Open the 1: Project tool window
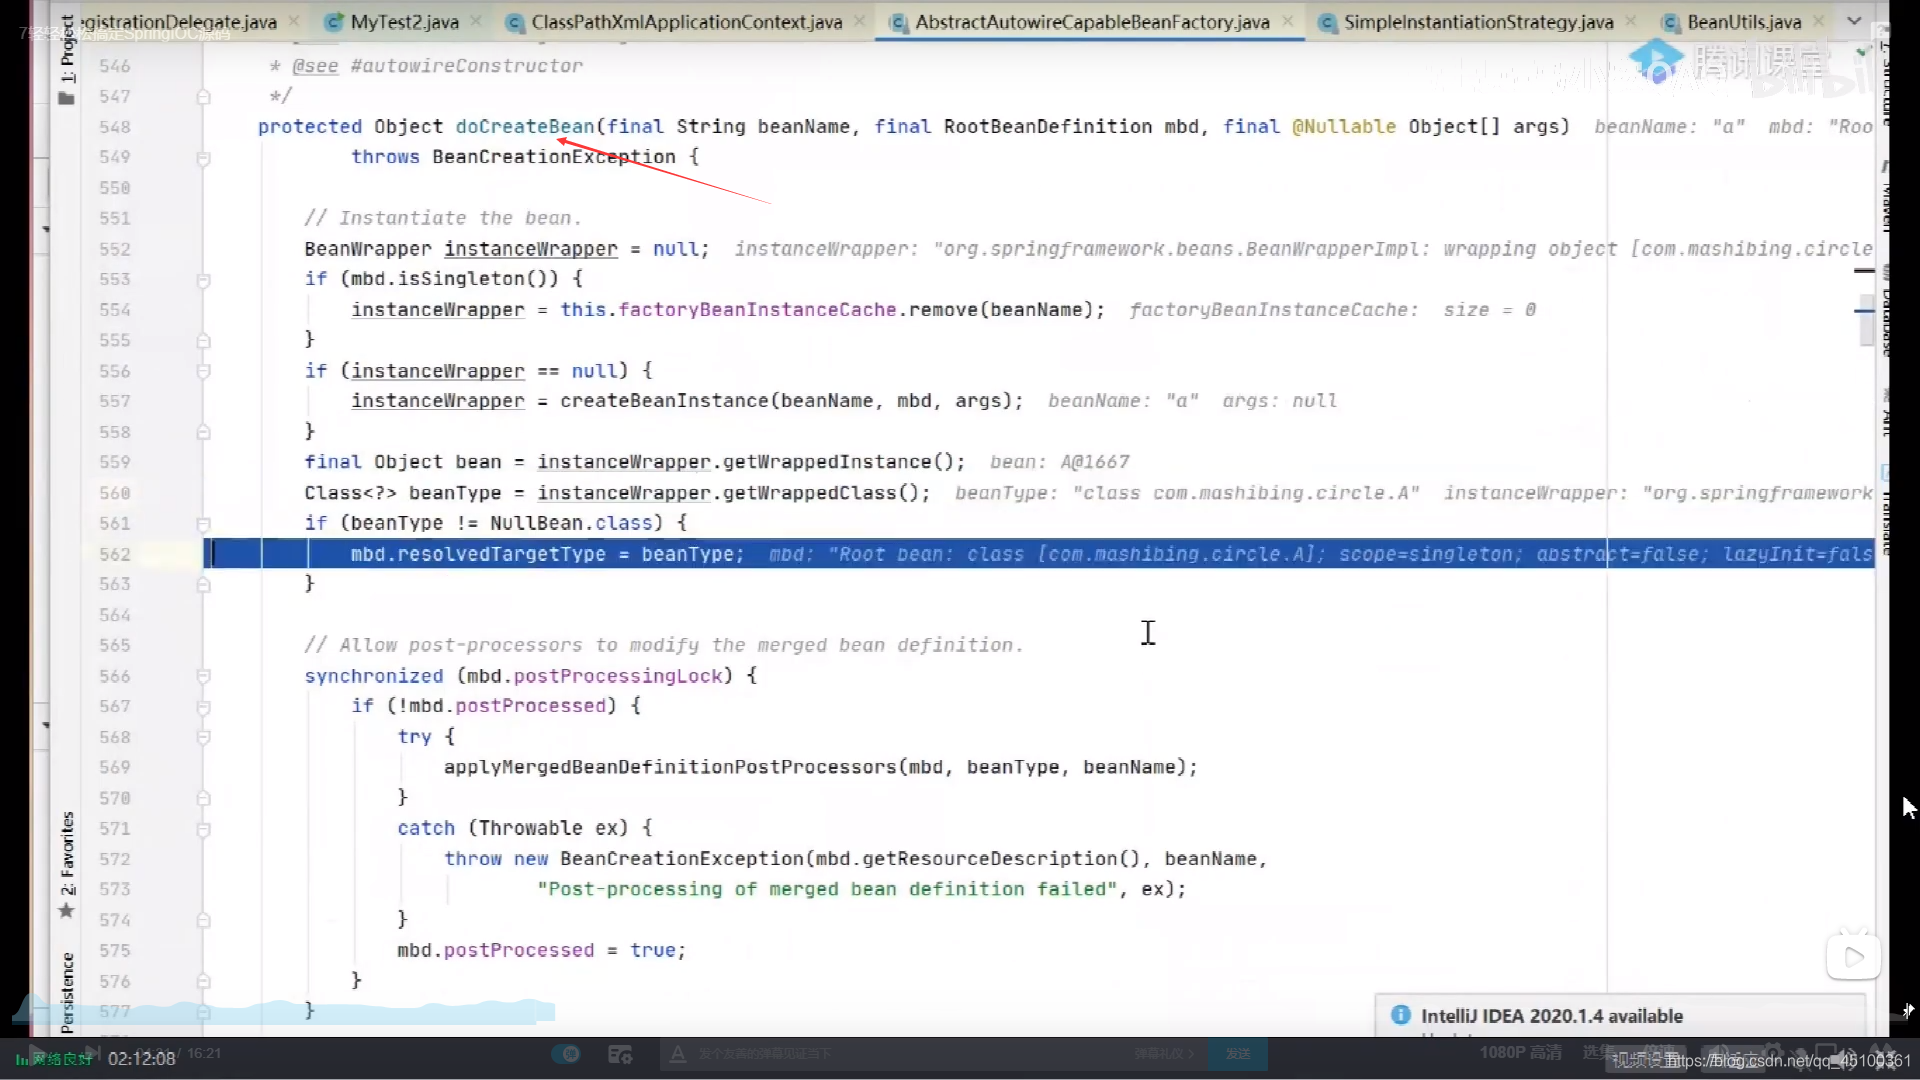 pos(67,48)
